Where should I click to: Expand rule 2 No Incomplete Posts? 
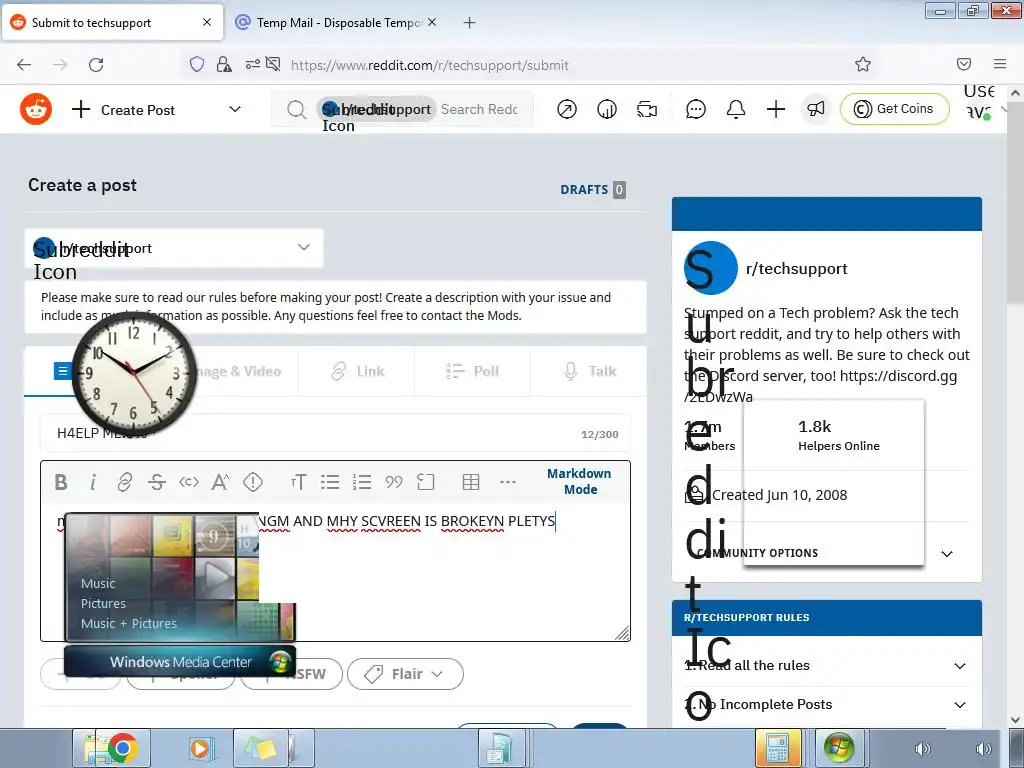[825, 705]
